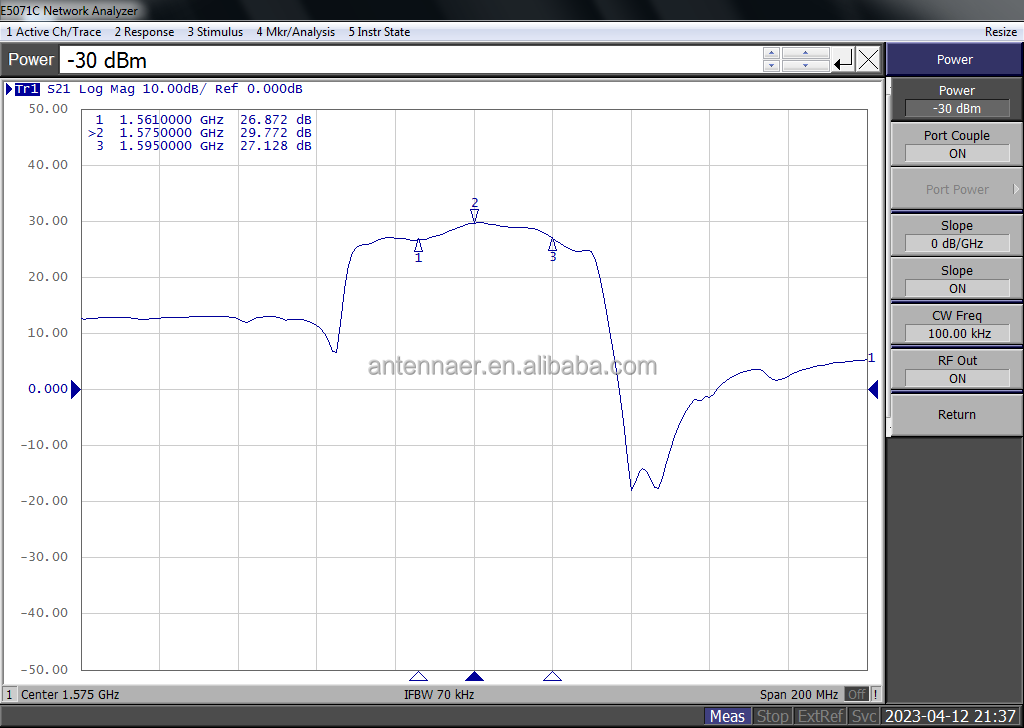This screenshot has width=1024, height=728.
Task: Select marker 3 triangle on the trace
Action: (552, 245)
